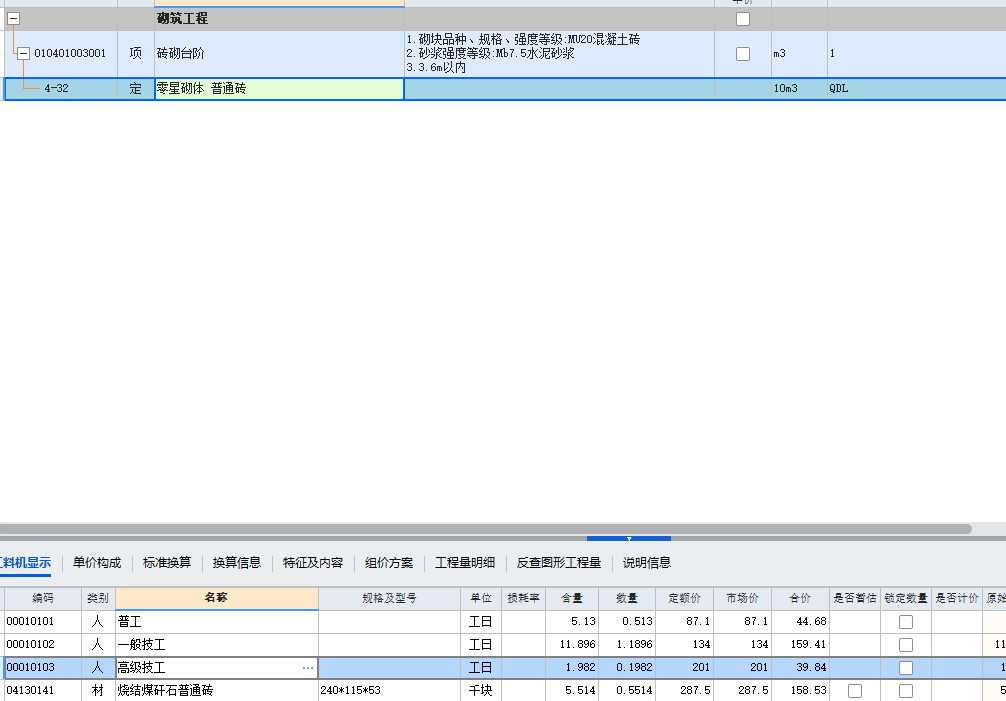Switch to the 组价方案 tab

389,562
